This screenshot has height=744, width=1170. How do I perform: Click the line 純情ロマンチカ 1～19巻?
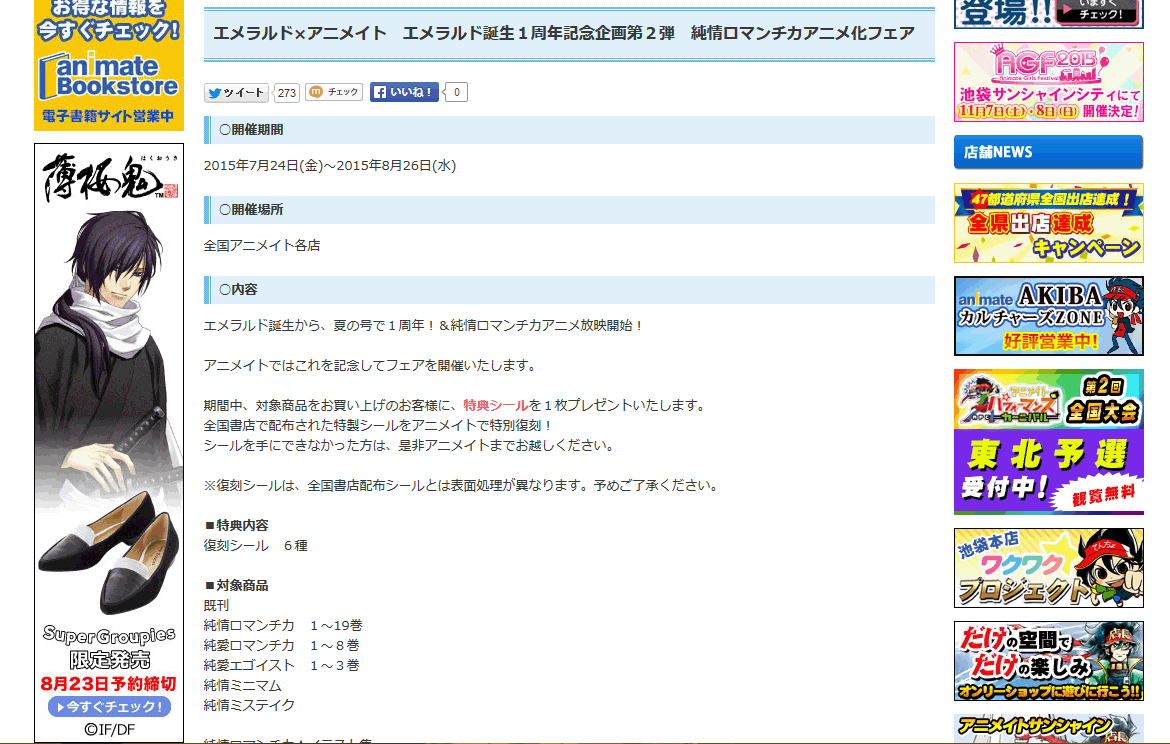click(283, 625)
